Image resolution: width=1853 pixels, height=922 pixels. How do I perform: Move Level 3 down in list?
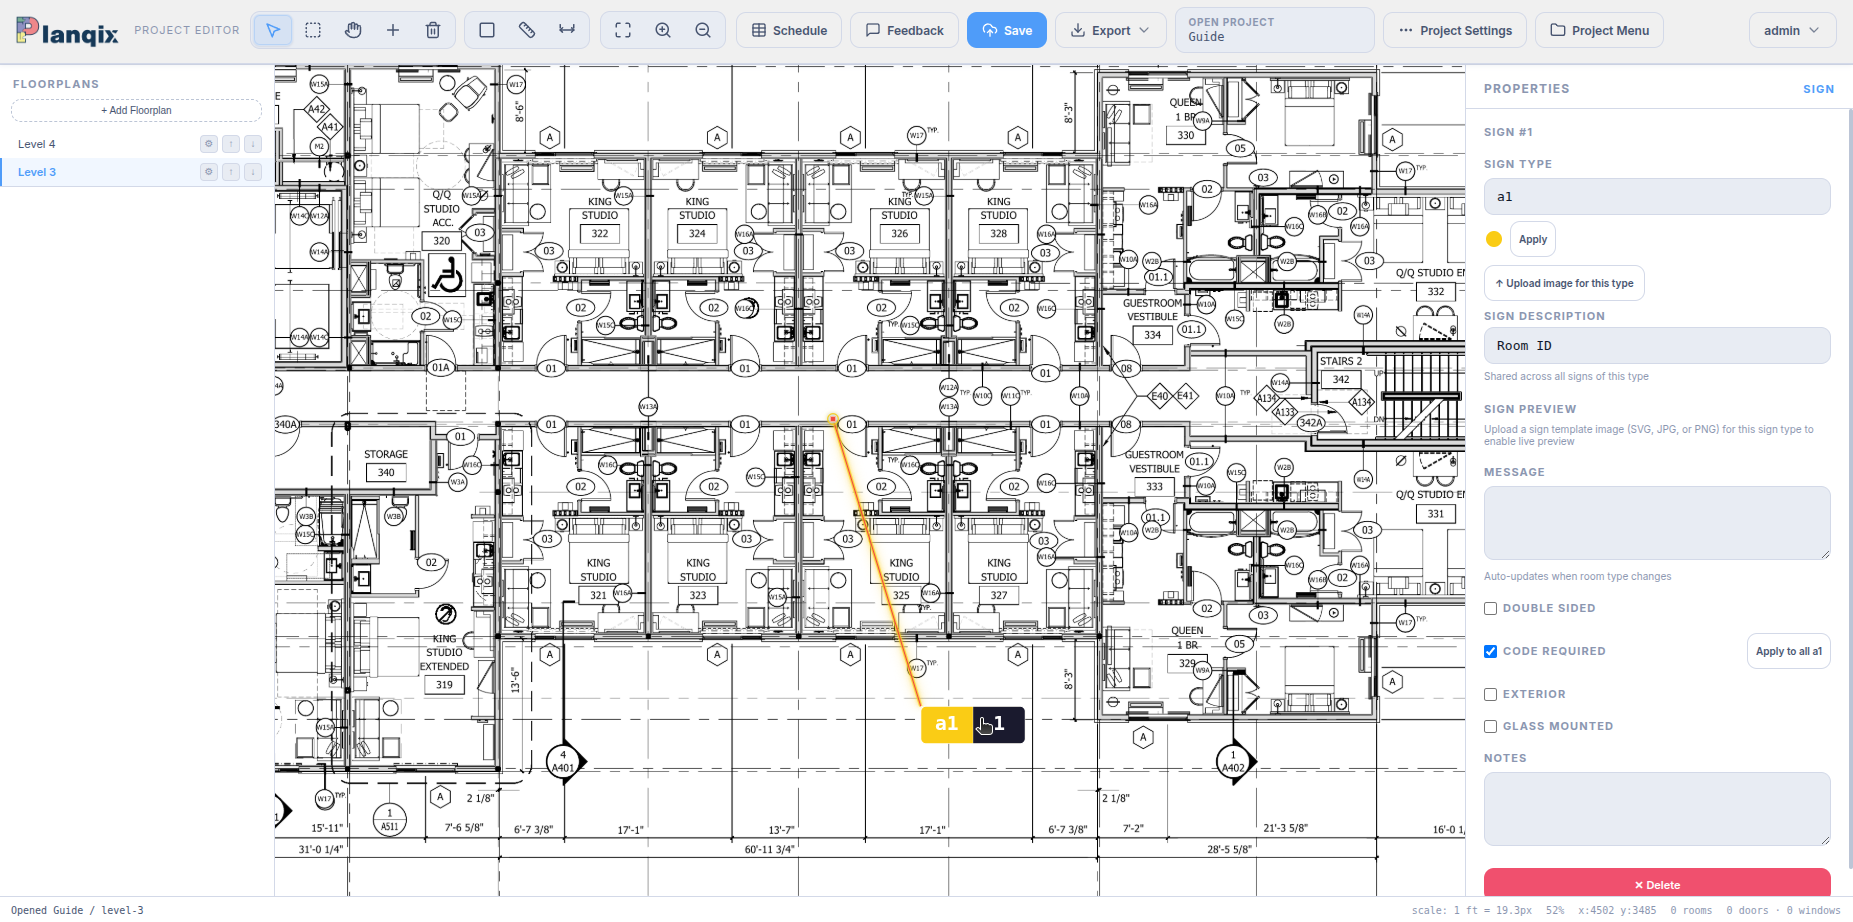coord(253,172)
